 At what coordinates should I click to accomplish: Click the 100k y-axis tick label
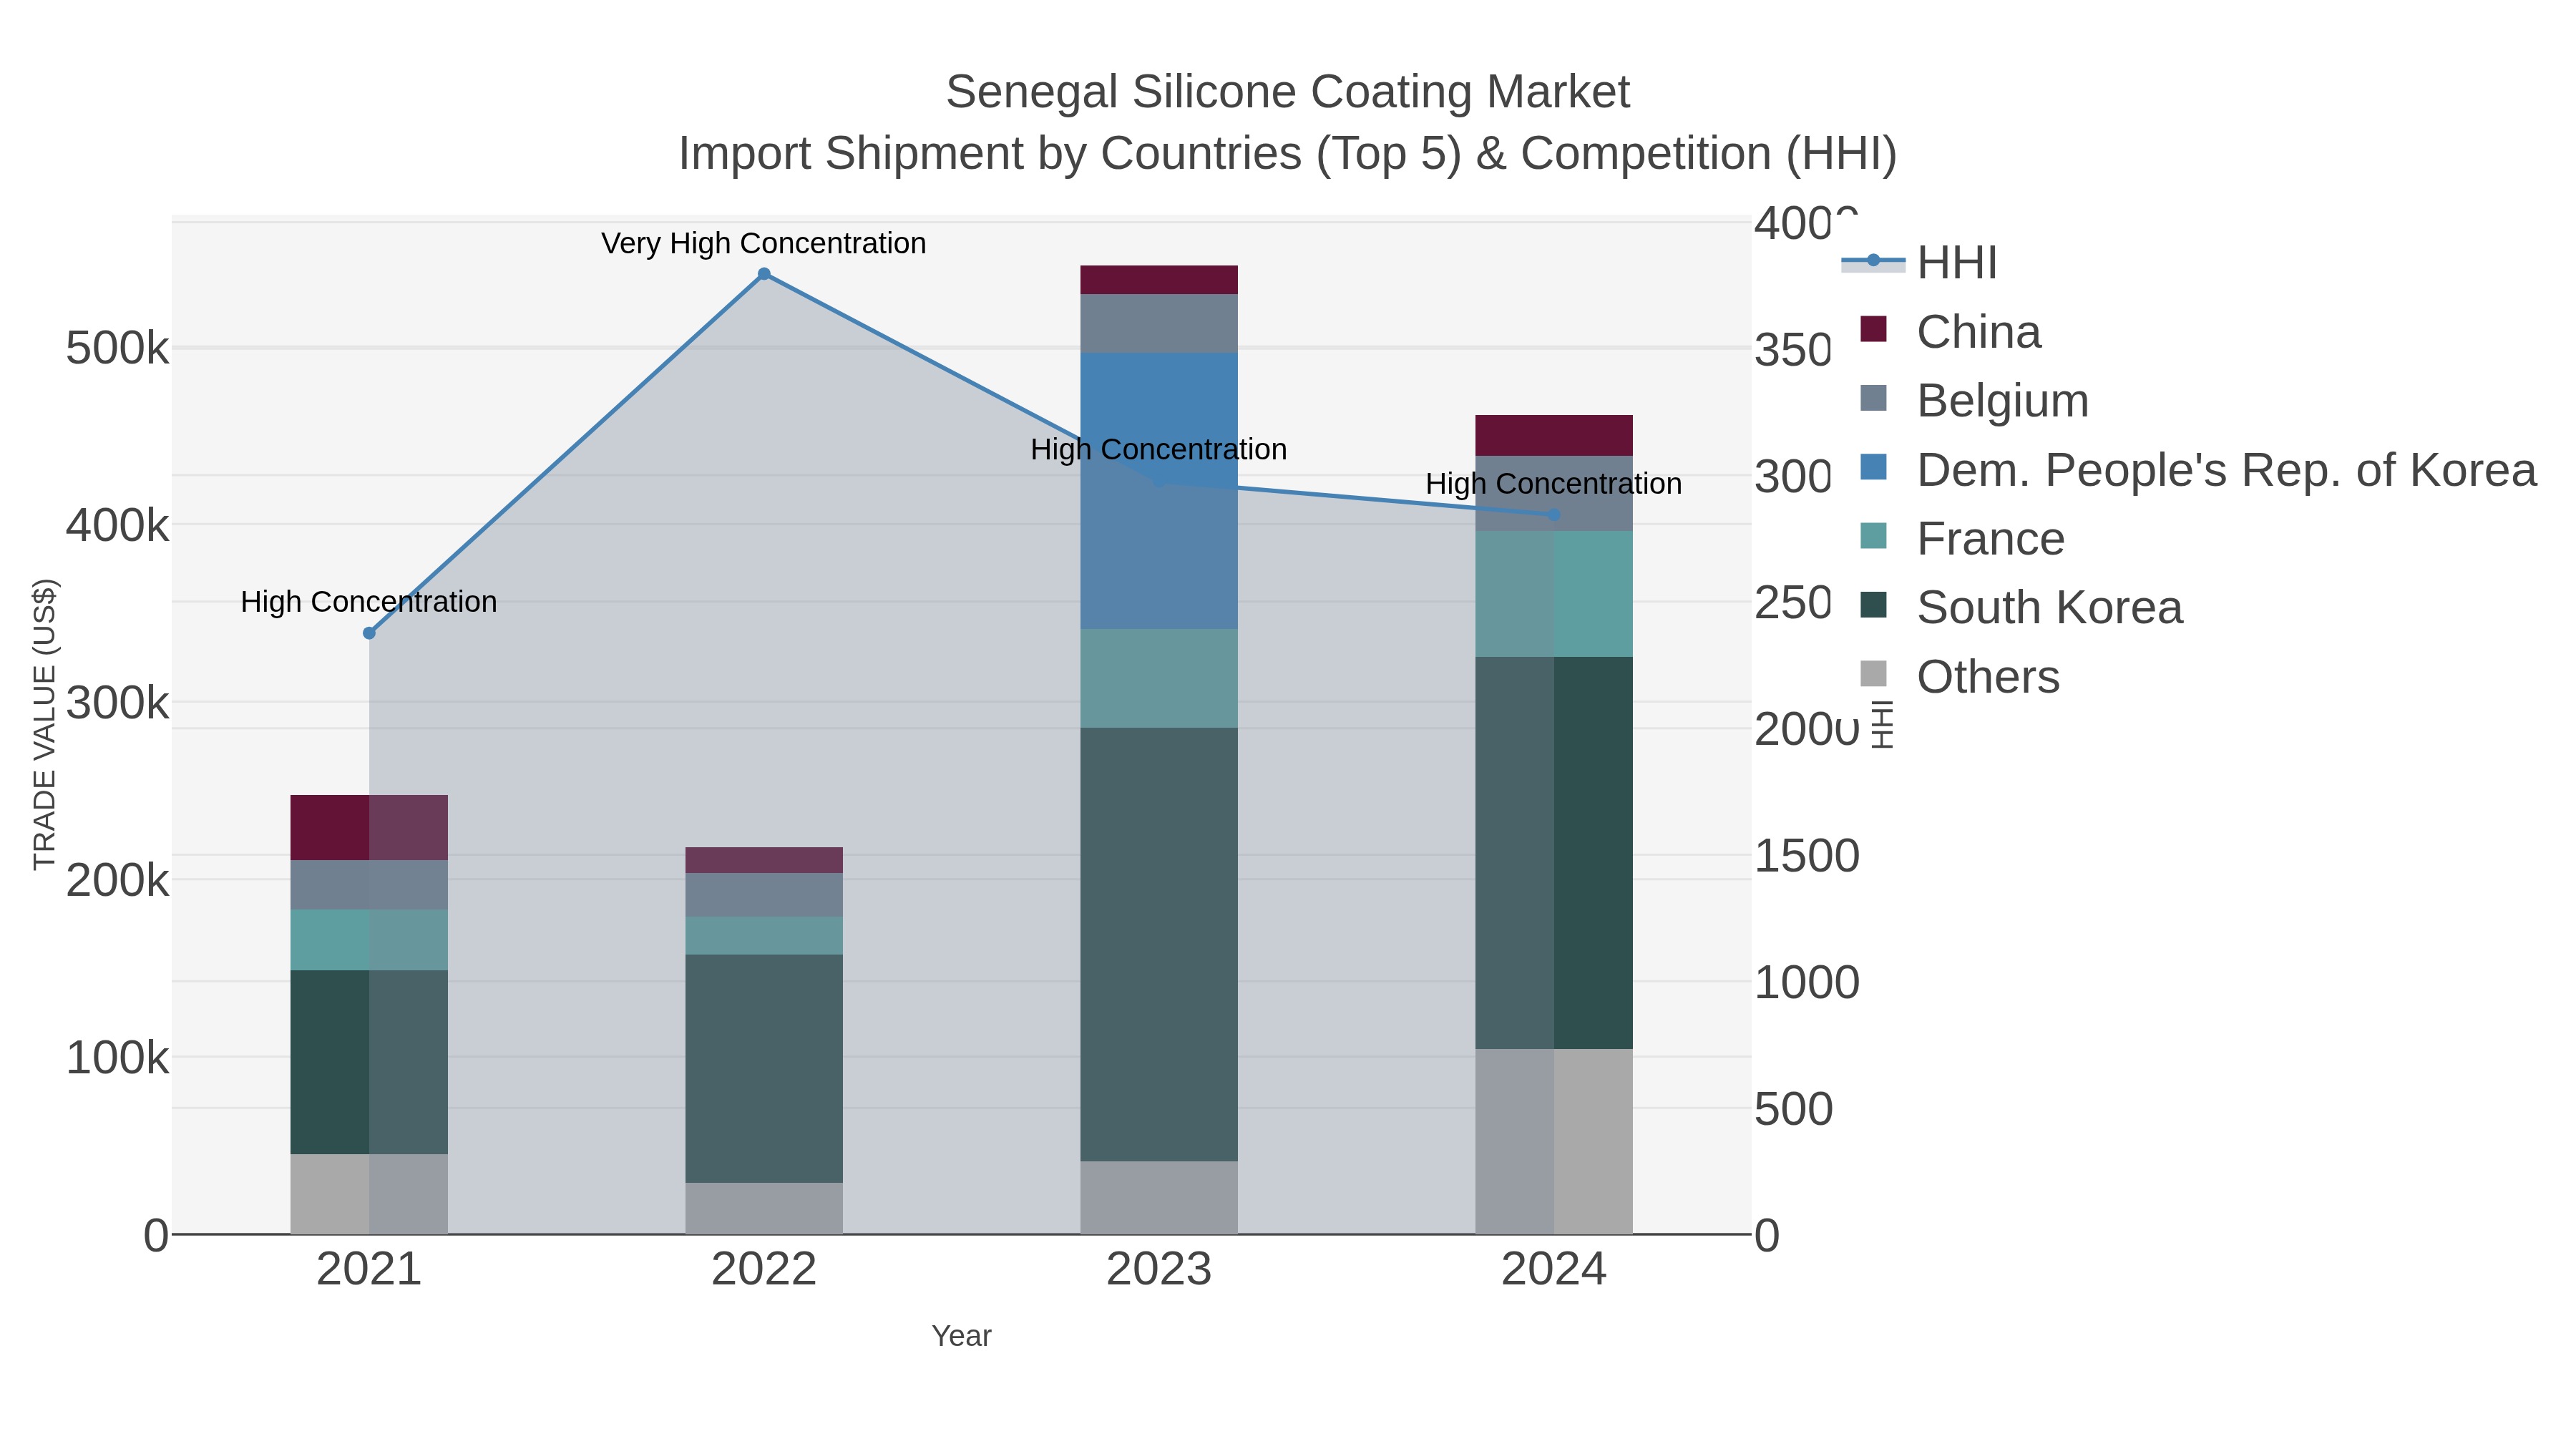pos(118,1058)
